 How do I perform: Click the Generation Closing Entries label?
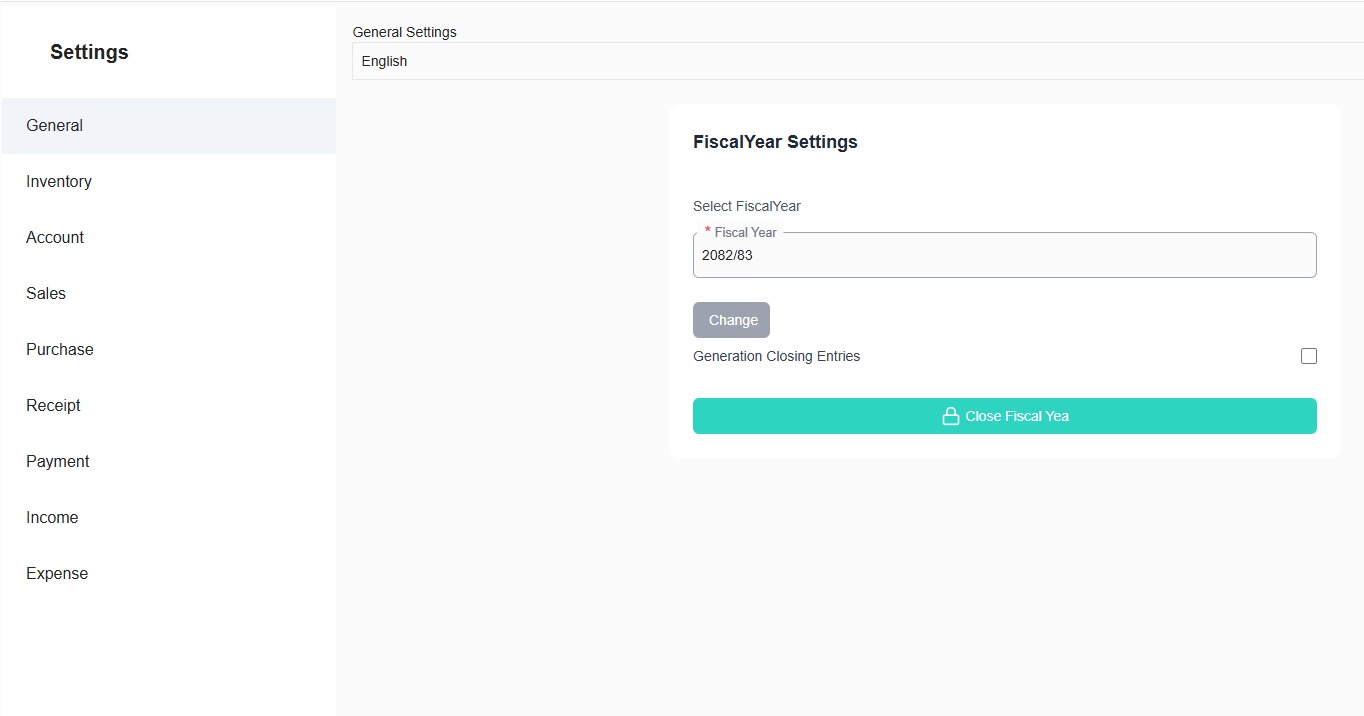pyautogui.click(x=776, y=356)
